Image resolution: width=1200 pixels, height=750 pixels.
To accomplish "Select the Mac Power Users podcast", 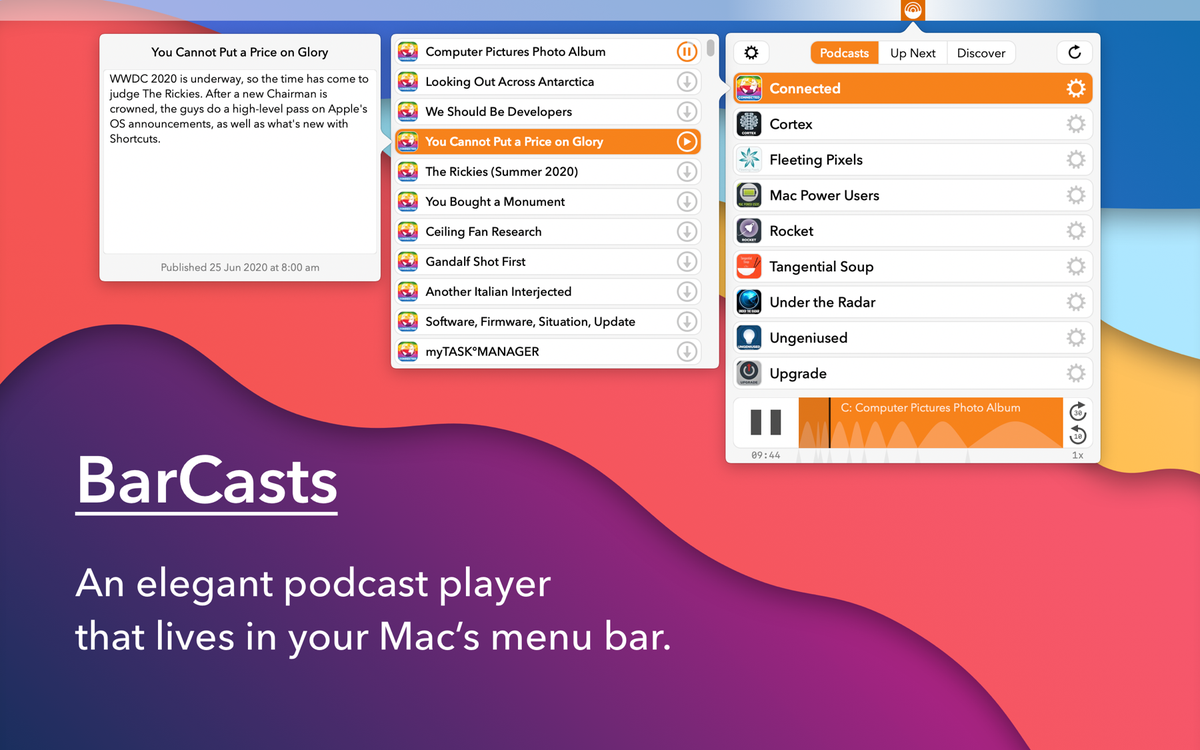I will [x=913, y=195].
